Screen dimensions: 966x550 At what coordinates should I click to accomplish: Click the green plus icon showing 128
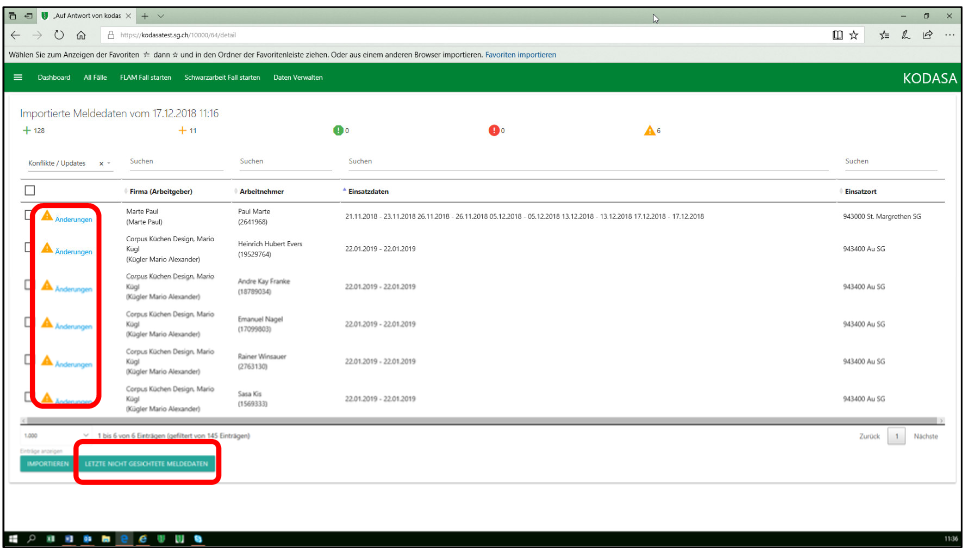[x=26, y=131]
